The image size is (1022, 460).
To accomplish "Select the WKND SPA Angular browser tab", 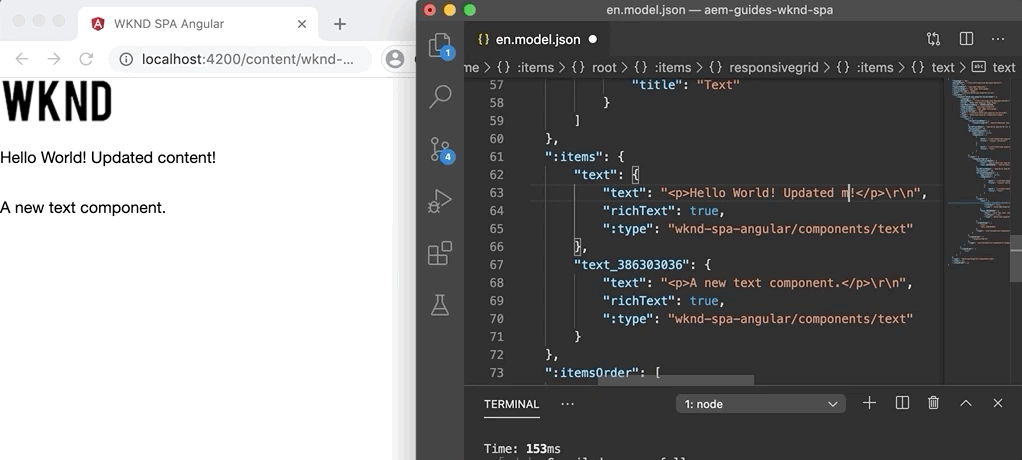I will tap(199, 23).
